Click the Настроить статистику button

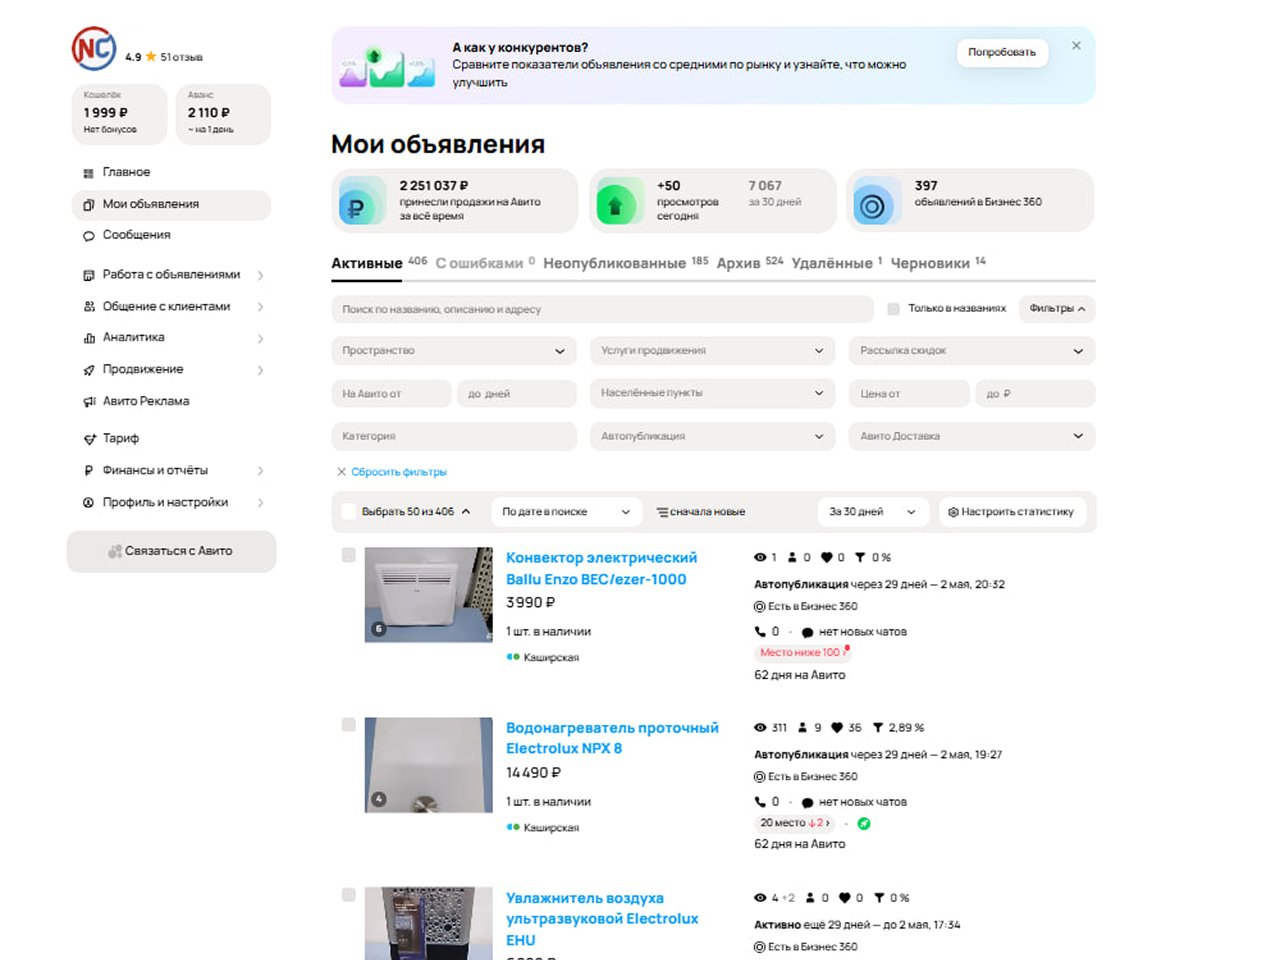click(1012, 512)
